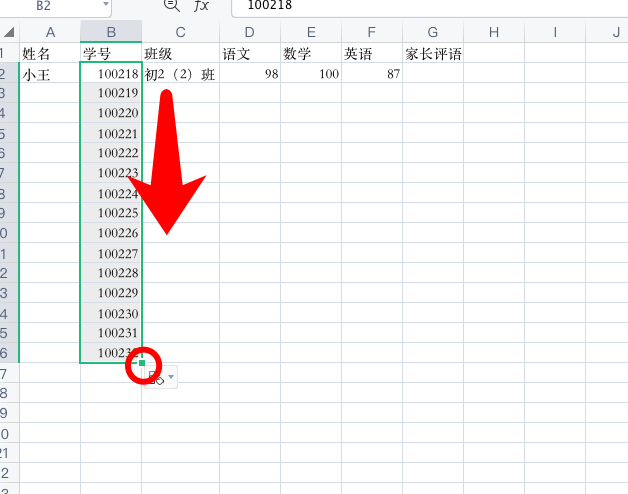Open the Name Box dropdown arrow
This screenshot has width=628, height=494.
[106, 4]
